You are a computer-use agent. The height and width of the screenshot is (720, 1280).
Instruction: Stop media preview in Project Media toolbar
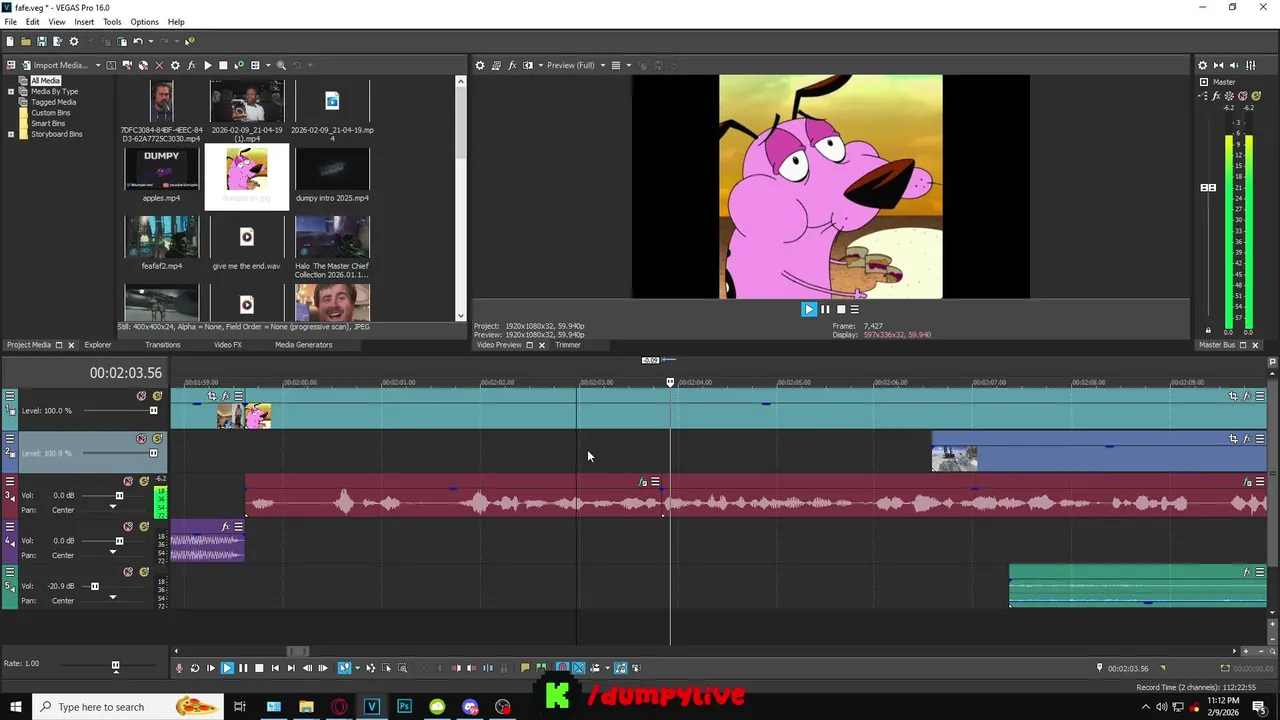(223, 65)
